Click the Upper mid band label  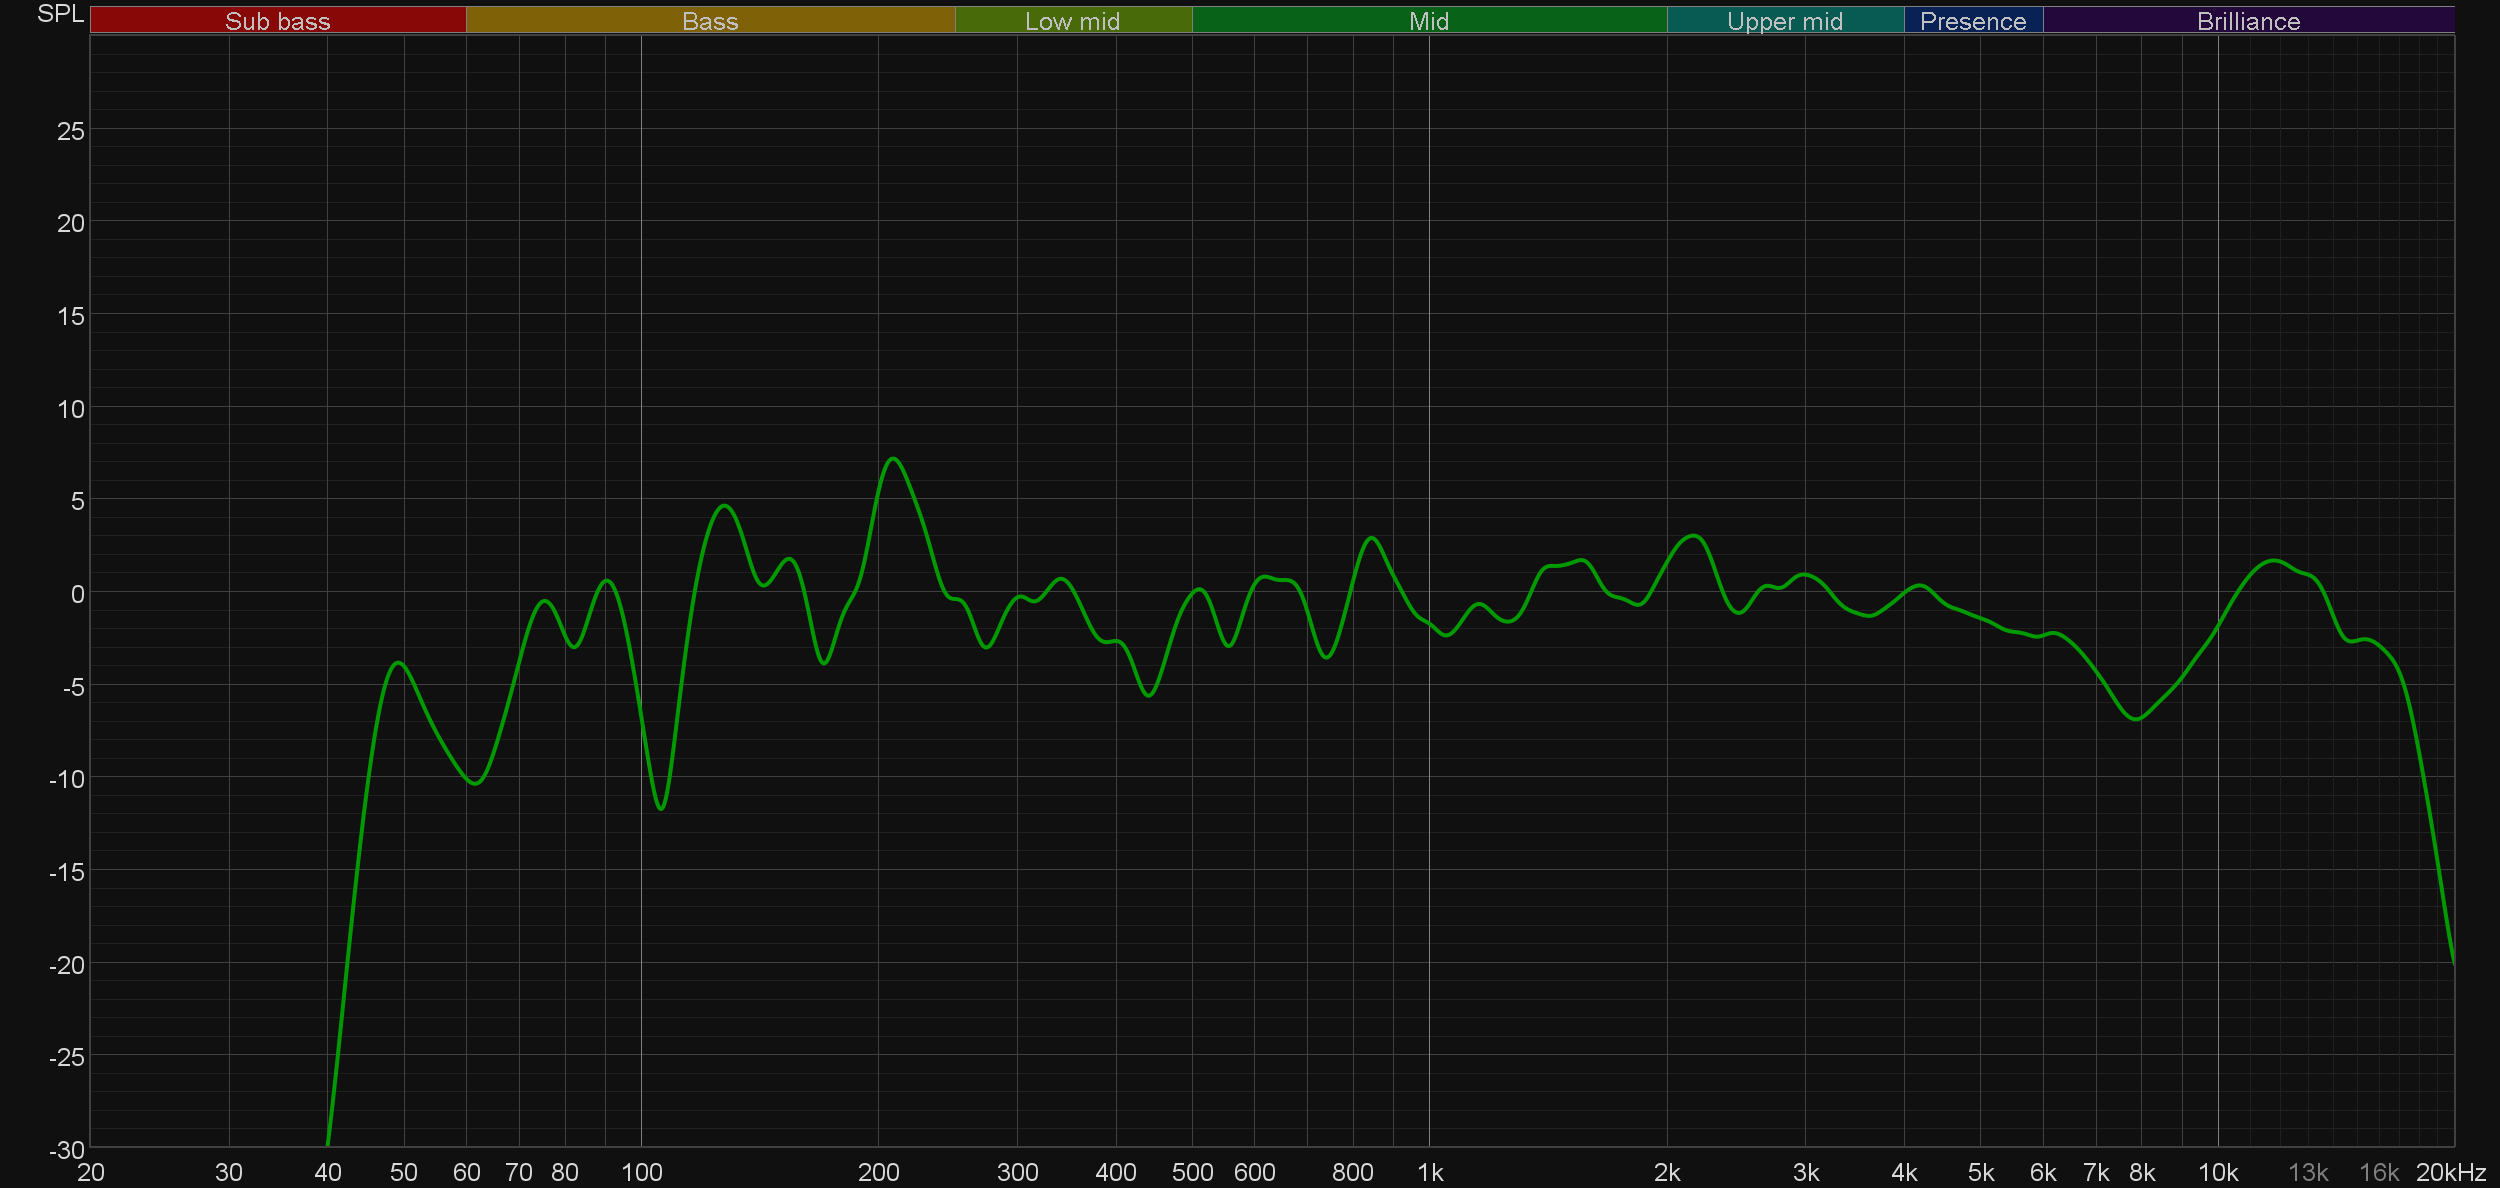tap(1784, 21)
